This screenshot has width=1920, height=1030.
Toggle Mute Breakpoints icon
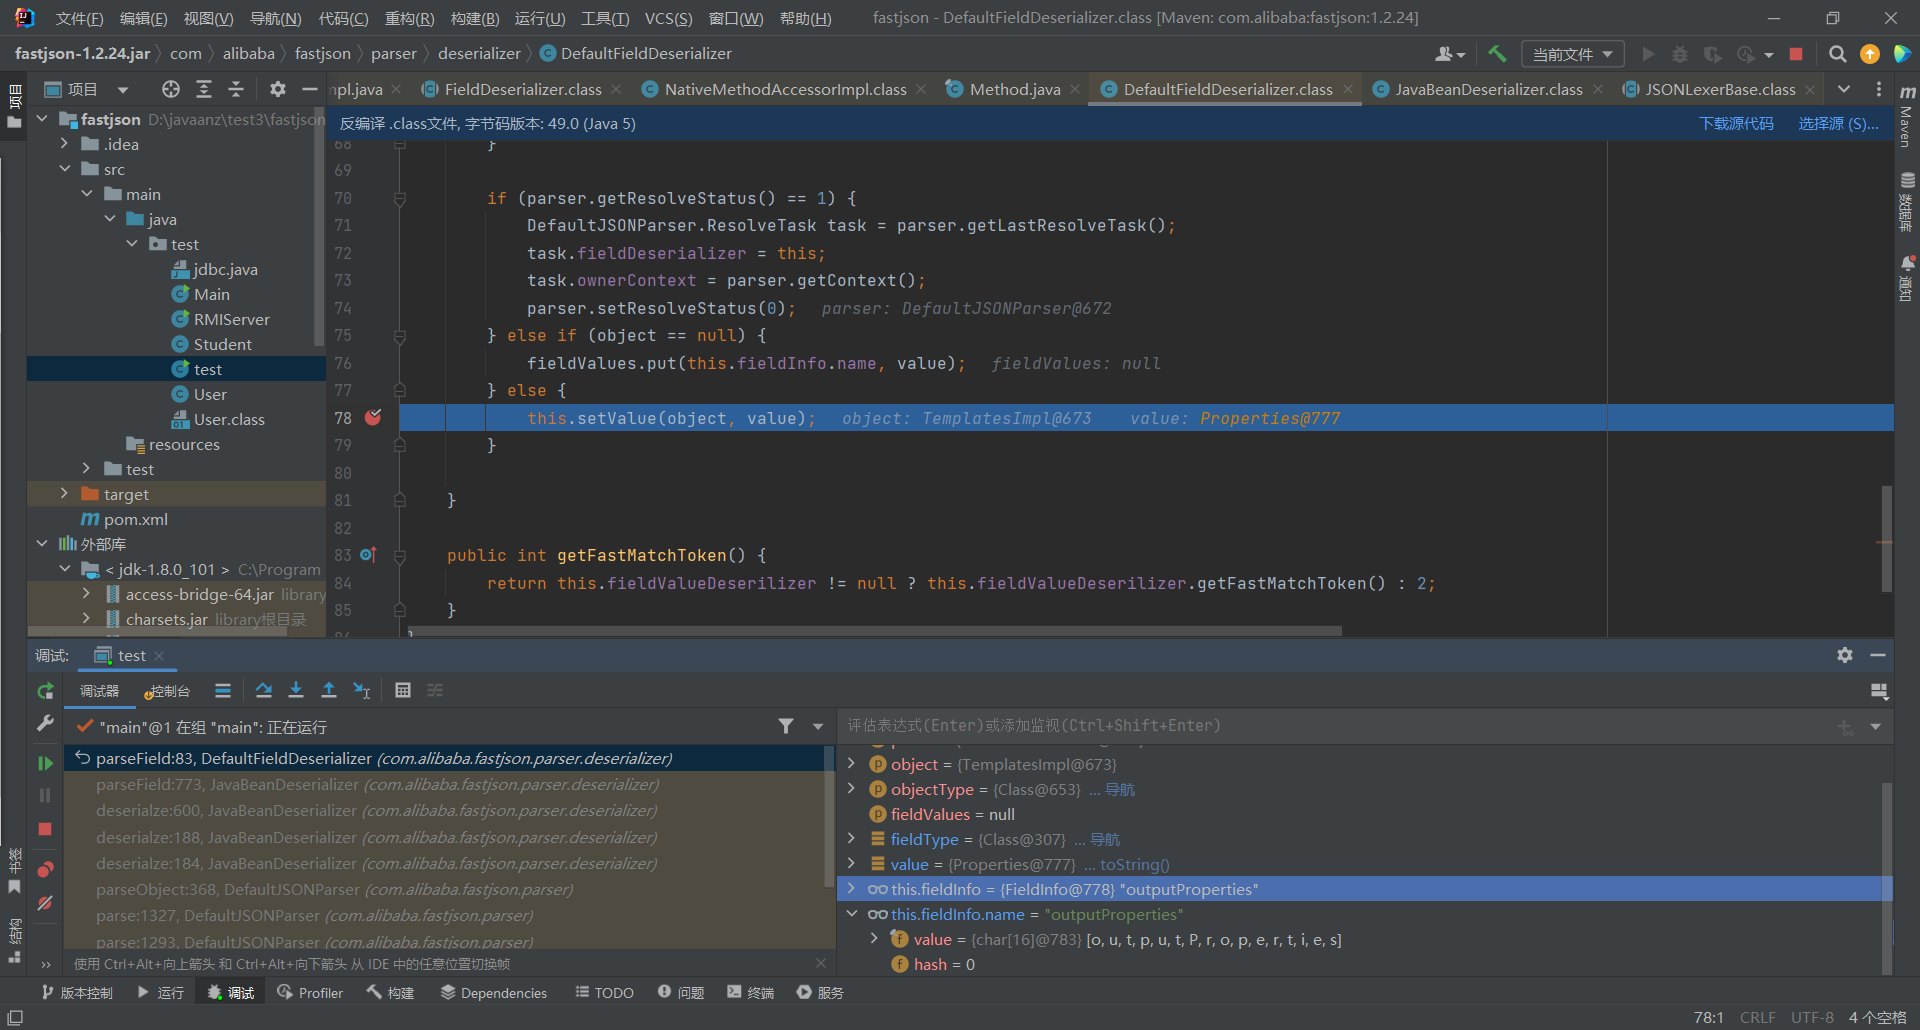tap(45, 903)
